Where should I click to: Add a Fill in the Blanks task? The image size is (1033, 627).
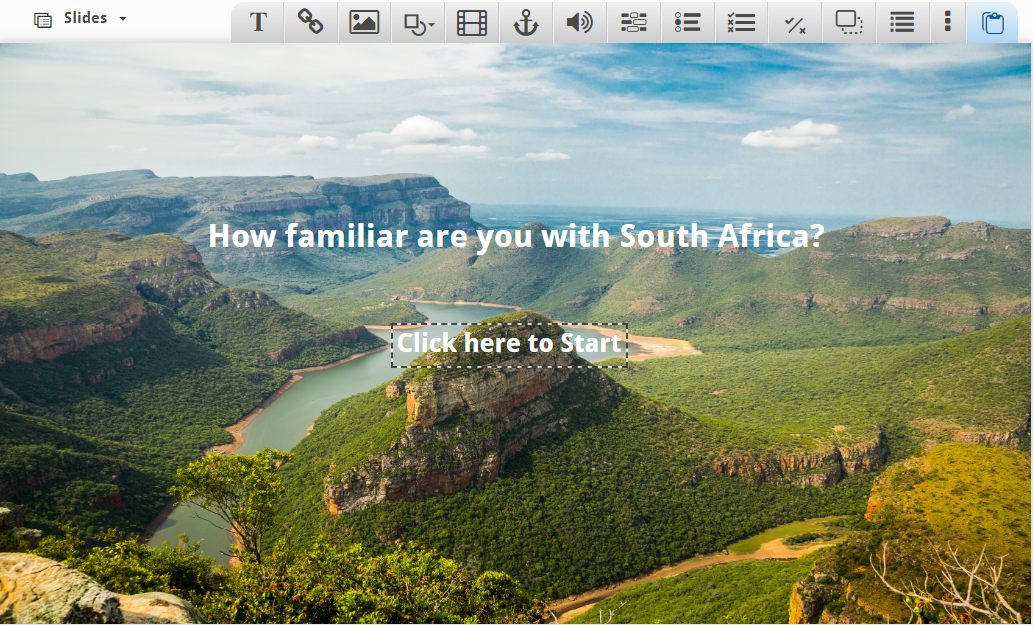pos(634,22)
